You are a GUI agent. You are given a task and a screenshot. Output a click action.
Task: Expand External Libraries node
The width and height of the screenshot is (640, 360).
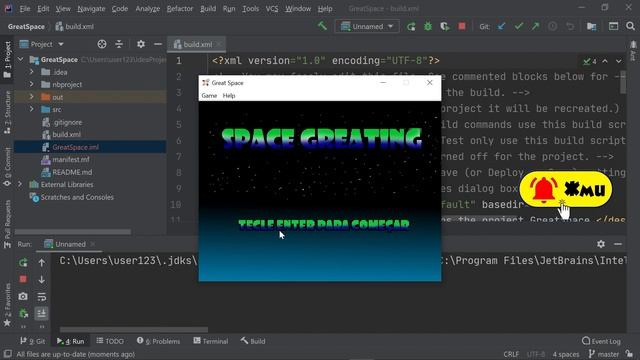[20, 184]
